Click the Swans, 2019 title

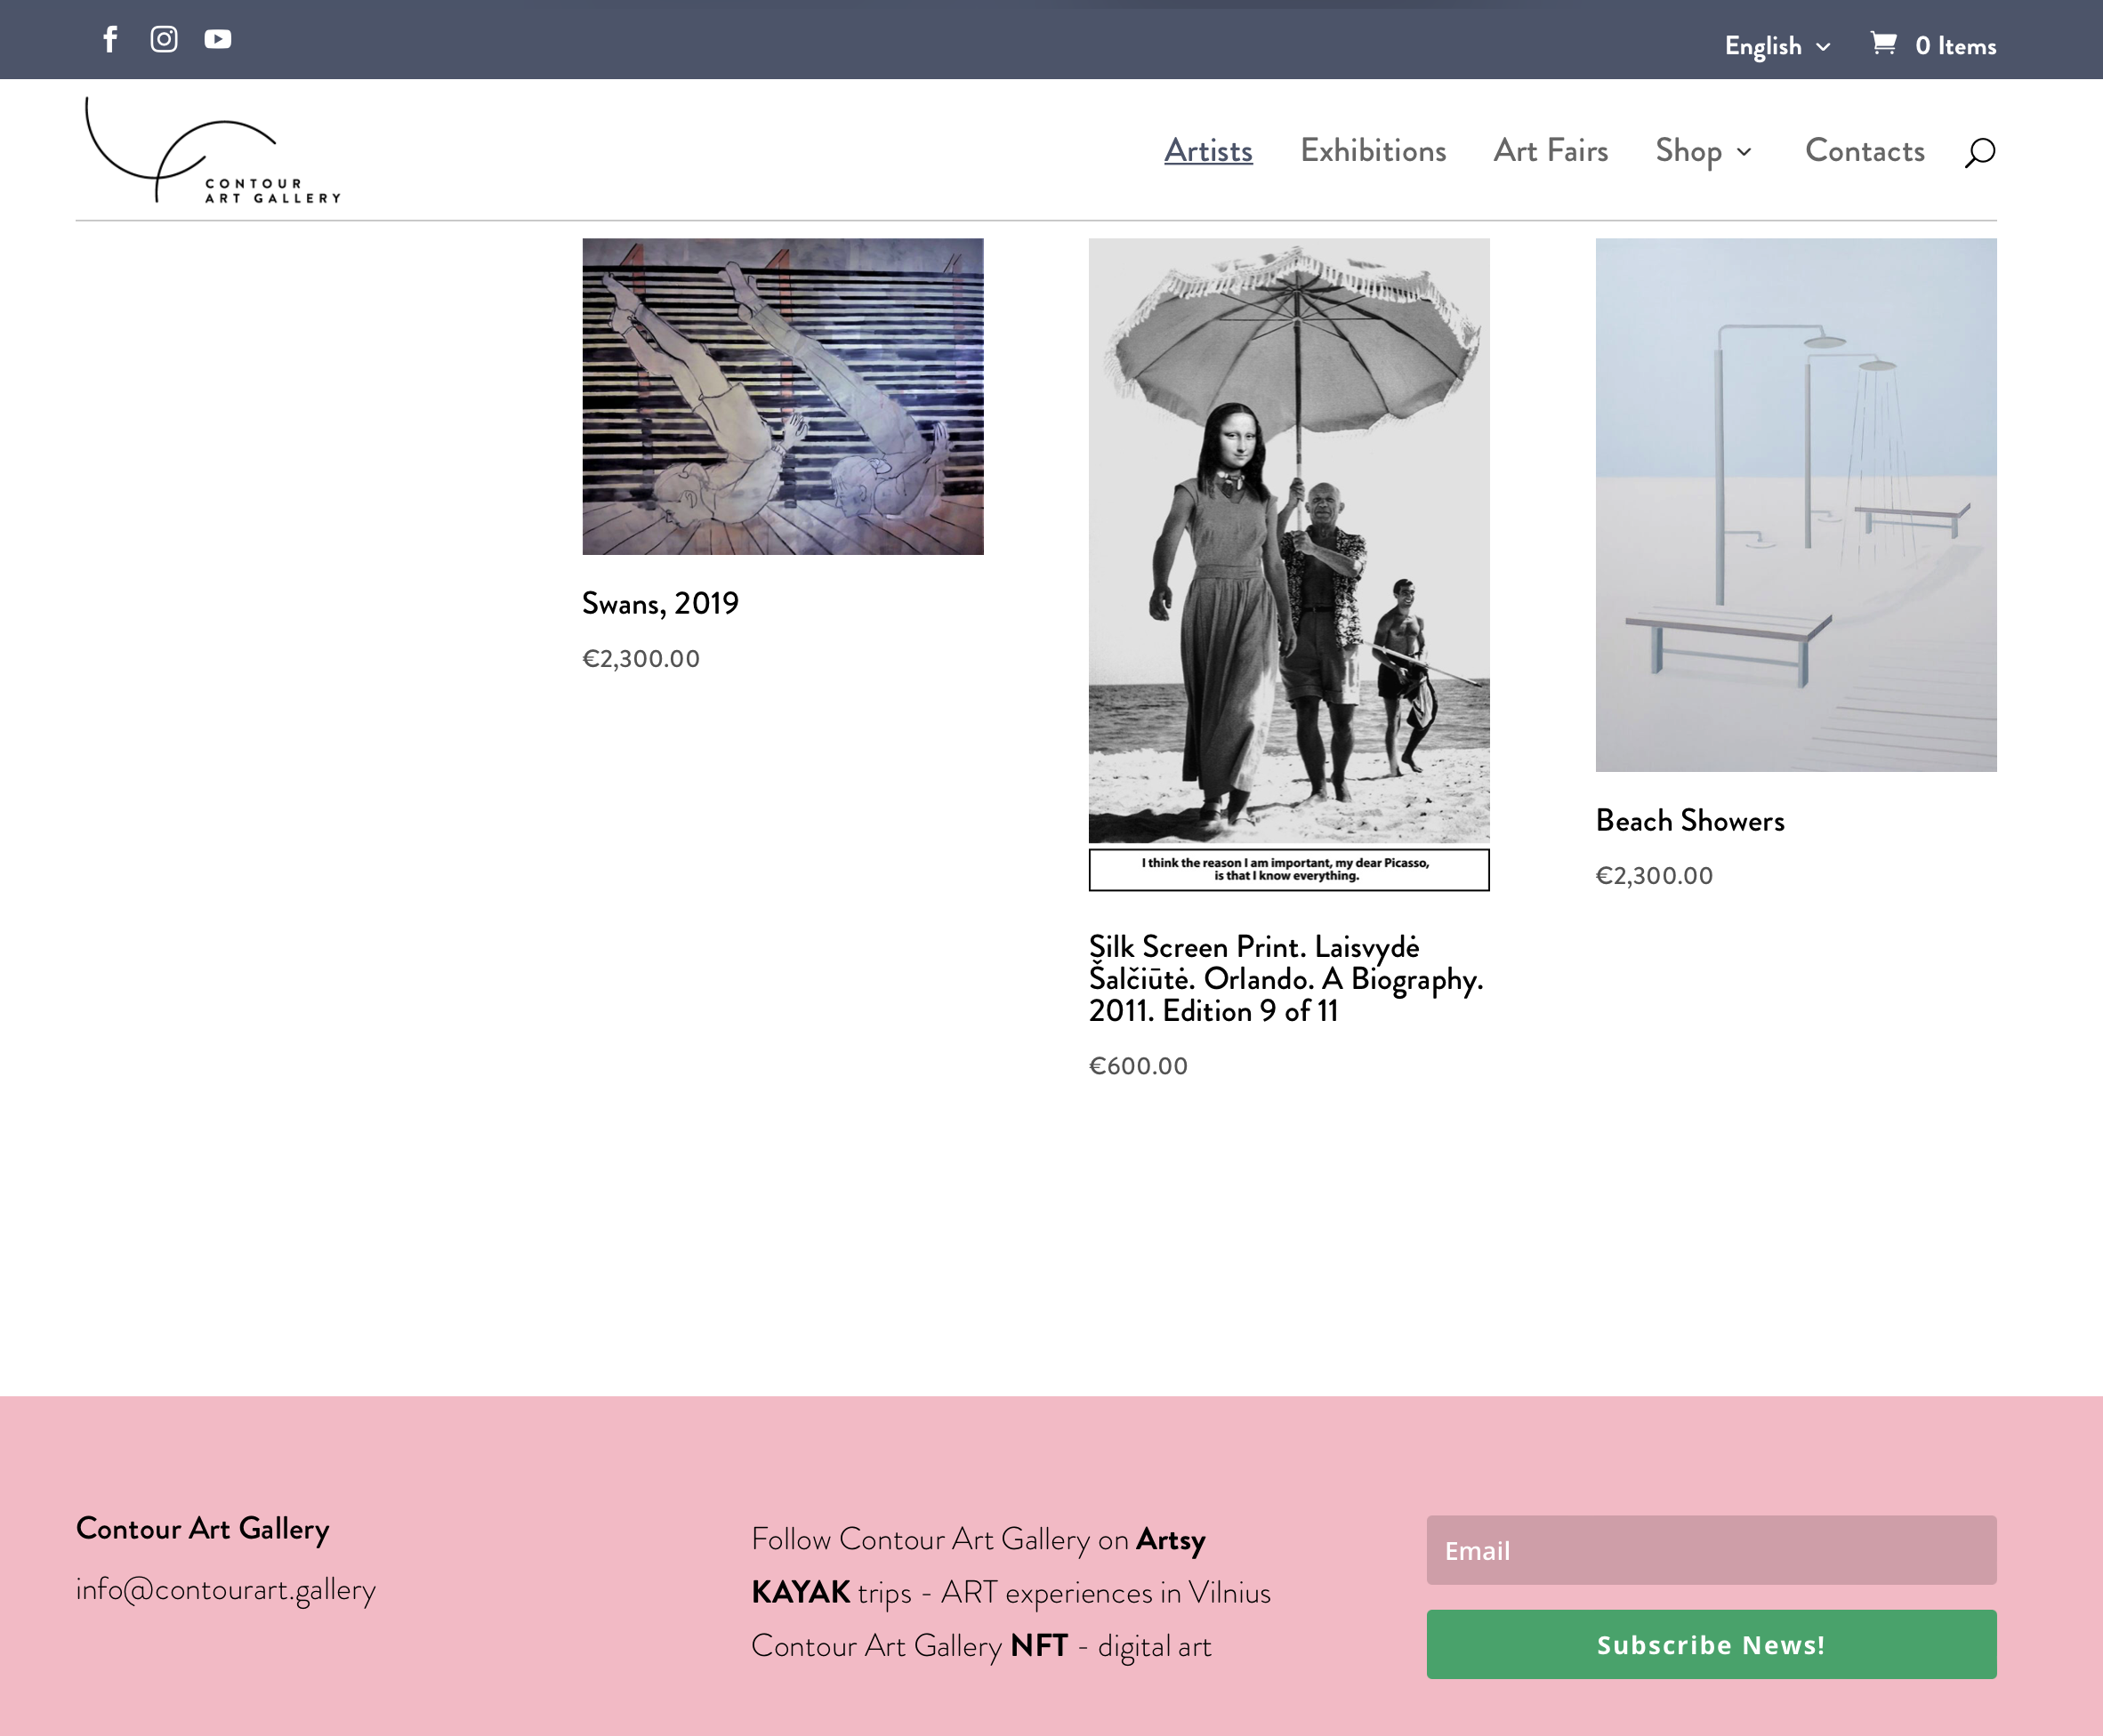tap(660, 604)
